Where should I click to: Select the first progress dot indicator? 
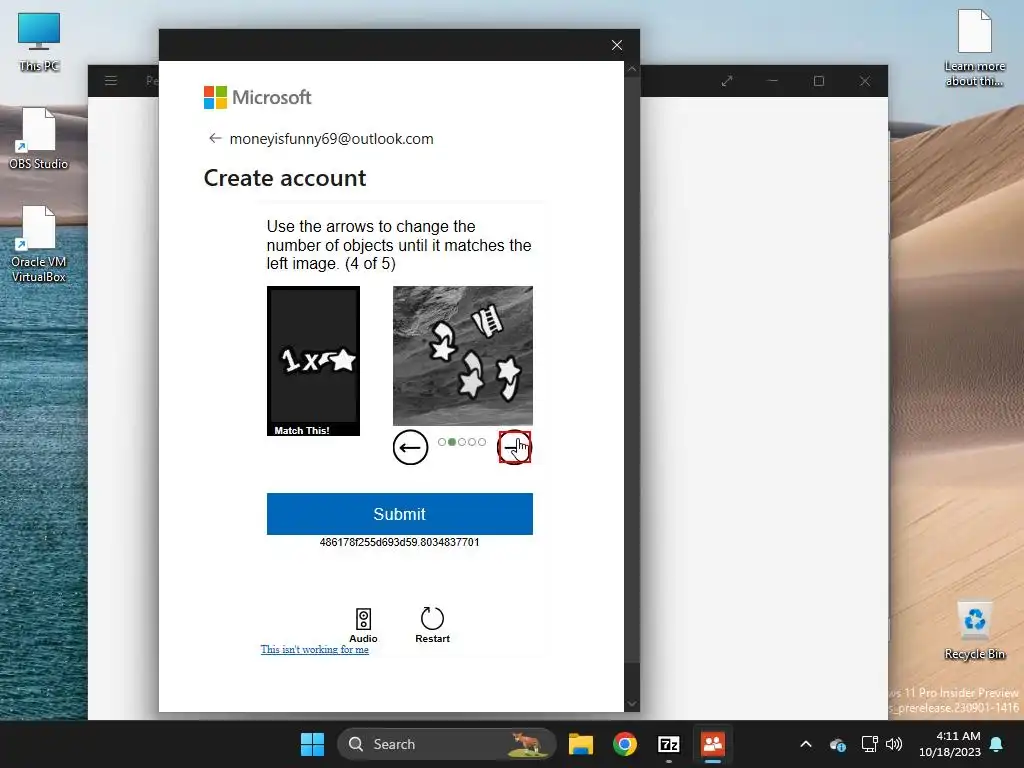pyautogui.click(x=442, y=442)
